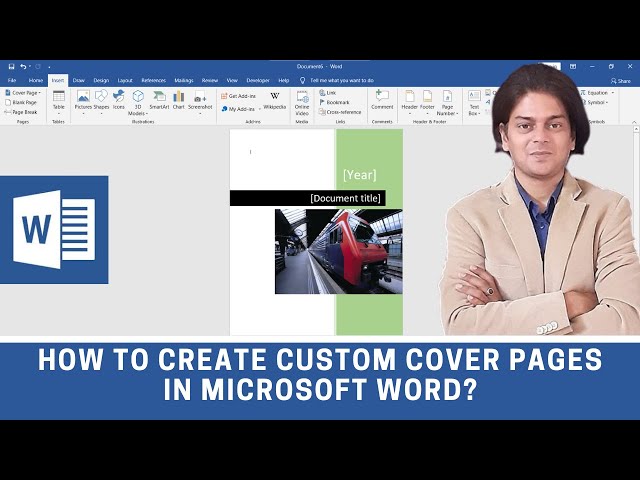Open the Symbol dropdown
Image resolution: width=640 pixels, height=480 pixels.
[596, 102]
